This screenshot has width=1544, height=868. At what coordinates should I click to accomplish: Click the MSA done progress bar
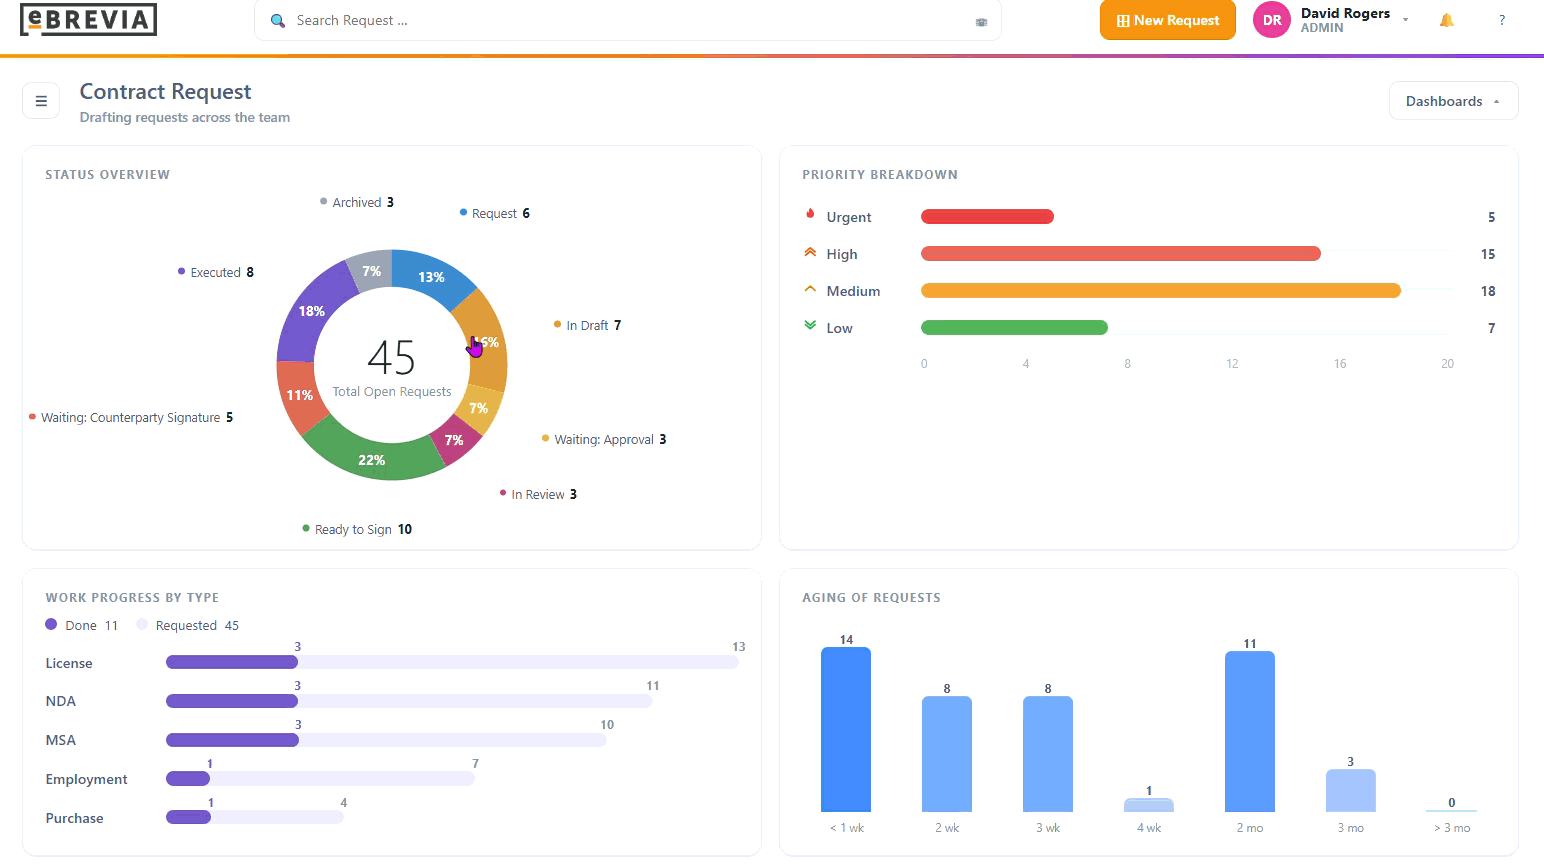232,740
